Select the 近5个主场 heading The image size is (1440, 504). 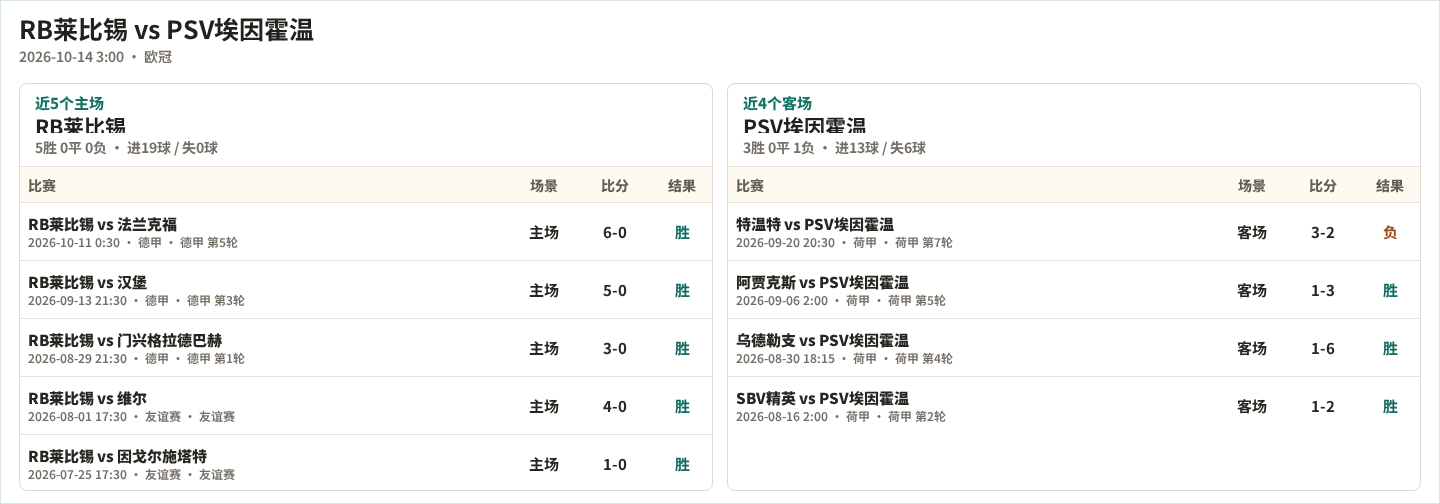pyautogui.click(x=69, y=103)
